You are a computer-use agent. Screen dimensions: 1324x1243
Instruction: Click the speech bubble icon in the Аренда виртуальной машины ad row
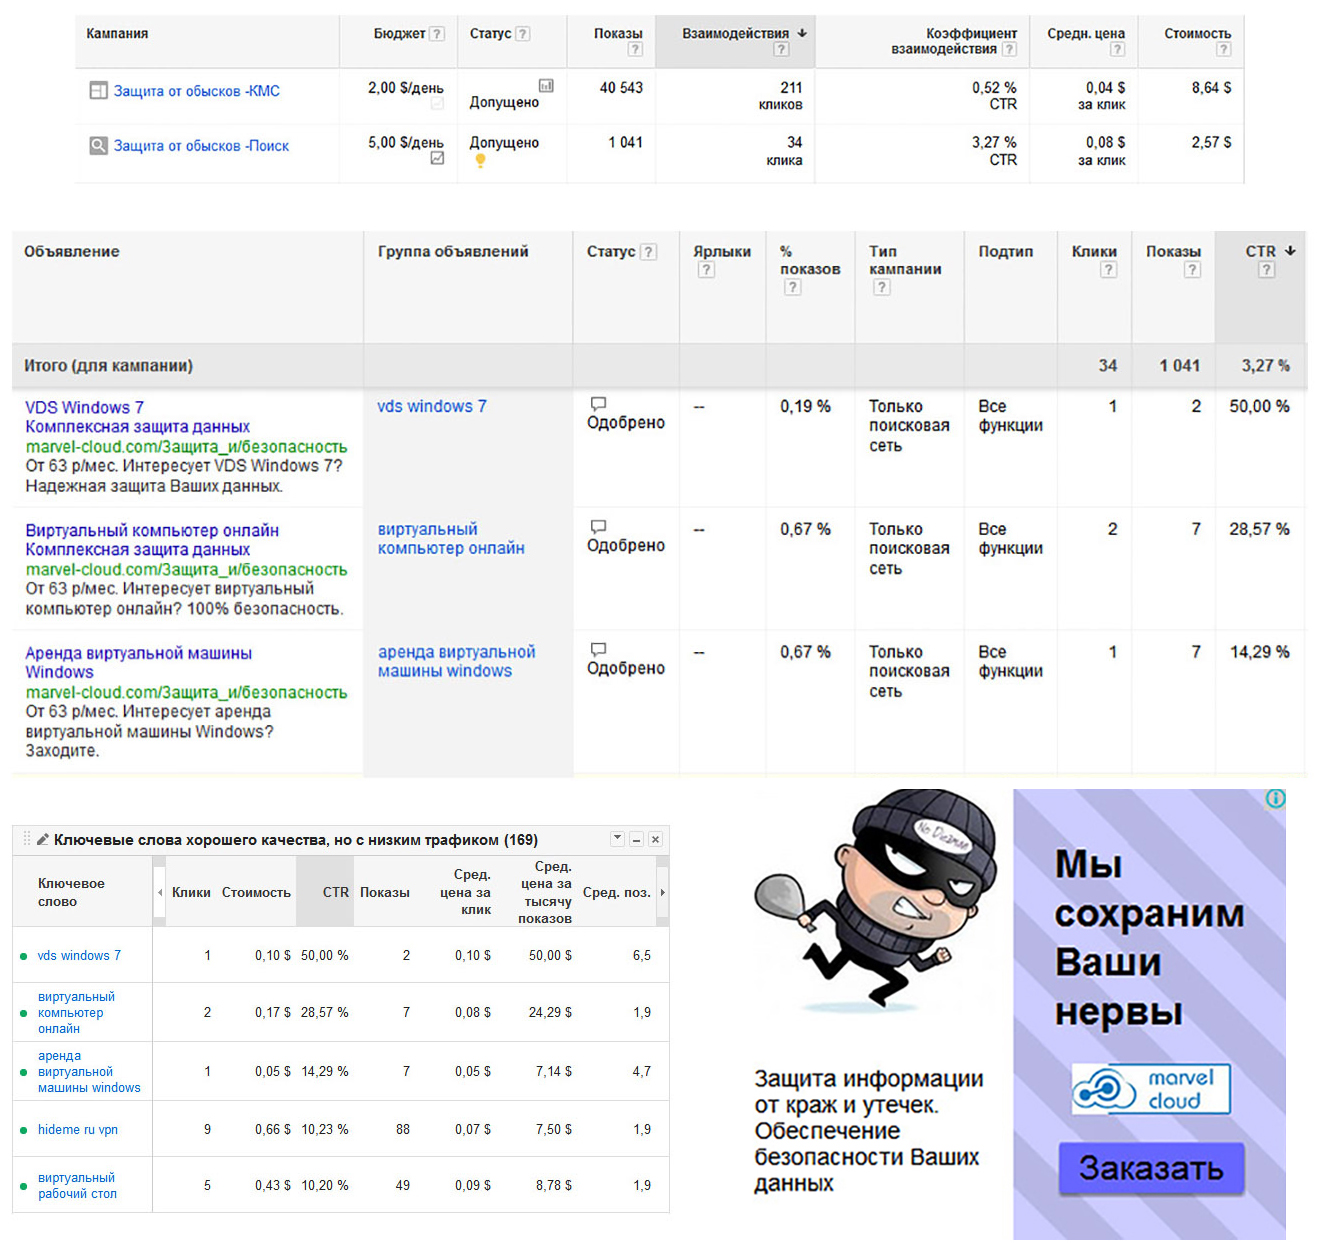598,650
